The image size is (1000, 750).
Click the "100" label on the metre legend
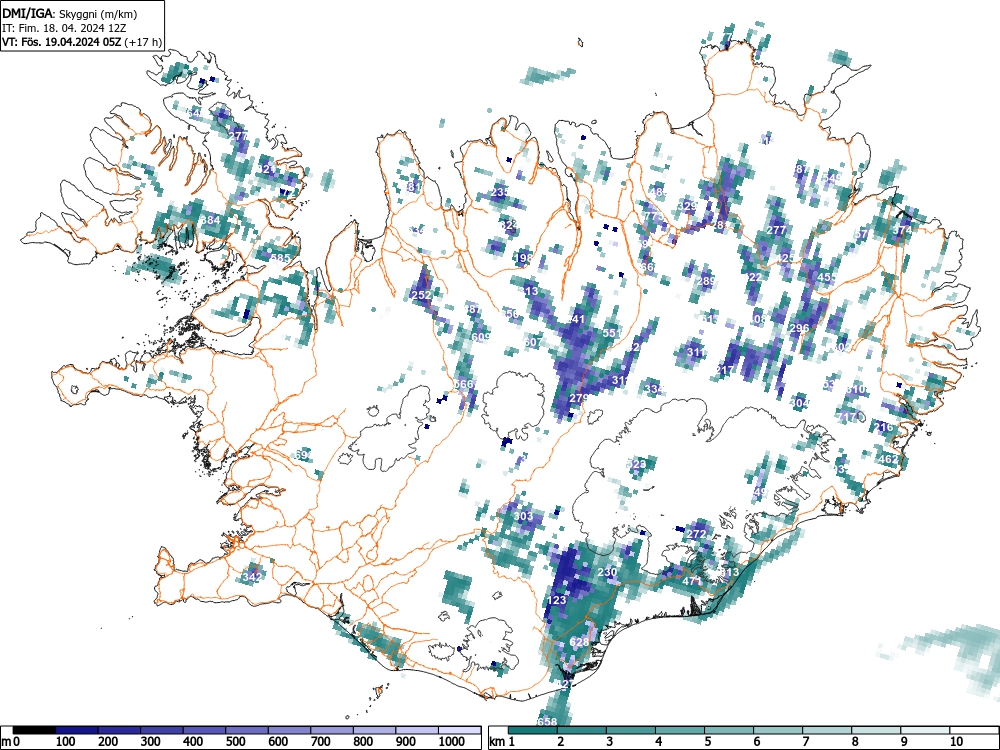pyautogui.click(x=66, y=742)
